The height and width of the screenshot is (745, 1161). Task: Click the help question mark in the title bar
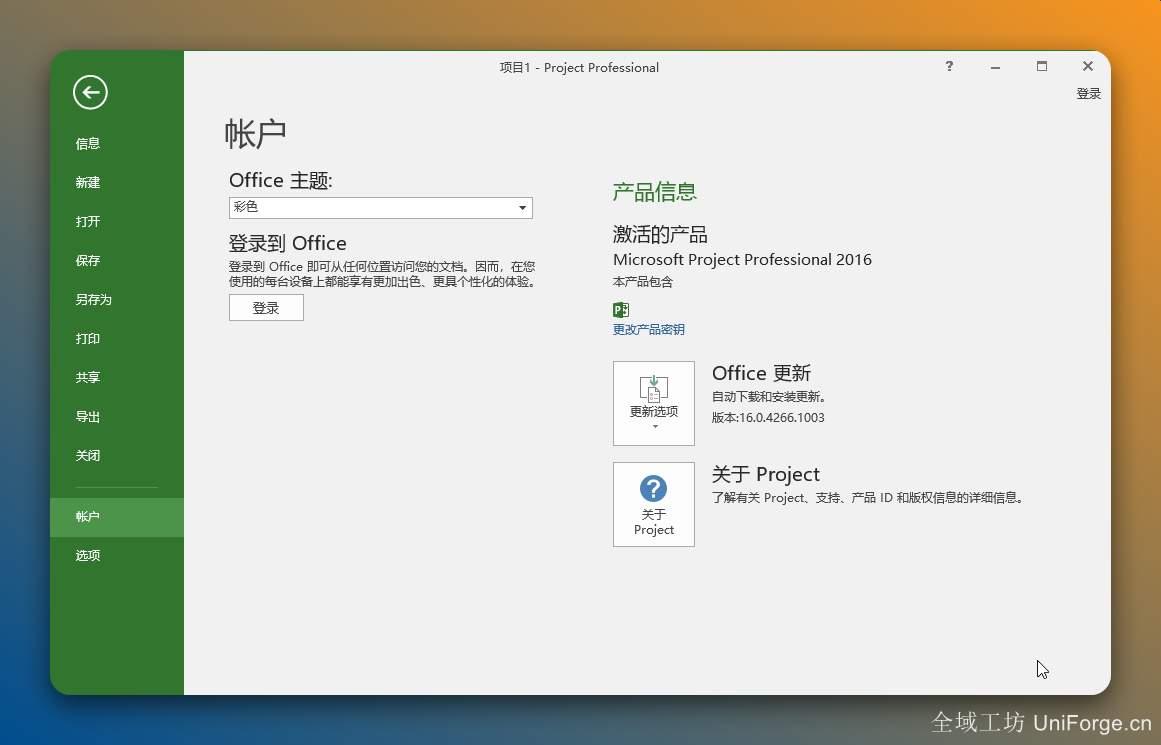coord(949,66)
